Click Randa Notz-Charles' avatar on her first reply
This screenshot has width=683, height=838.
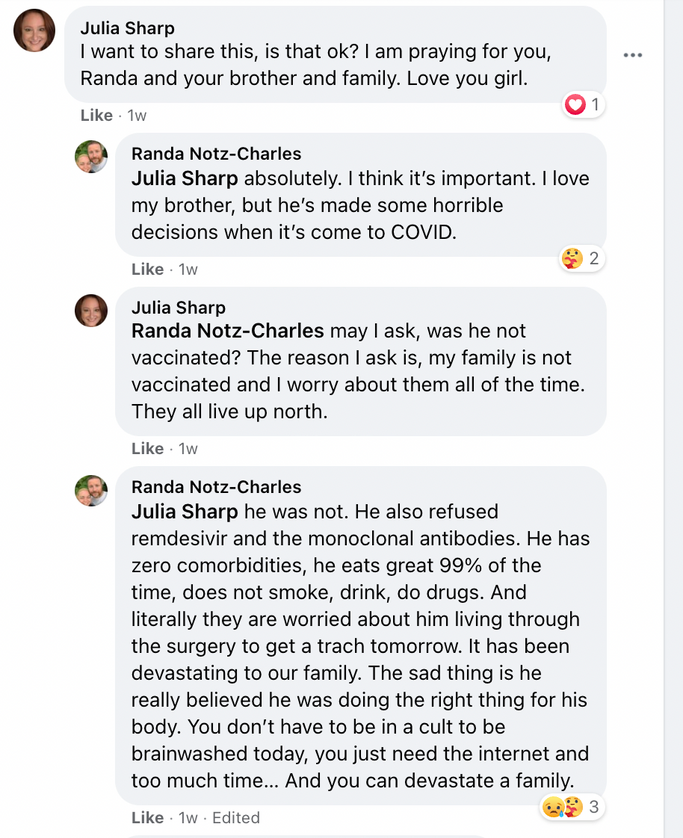(x=91, y=156)
